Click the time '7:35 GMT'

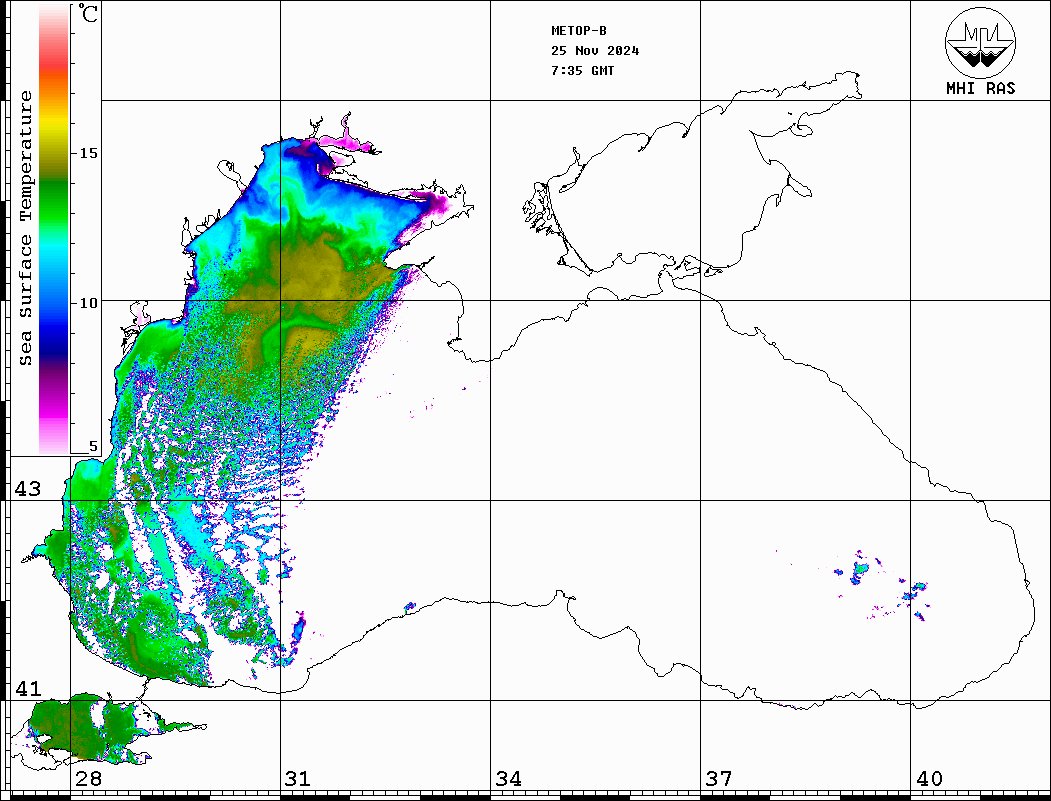click(x=582, y=71)
